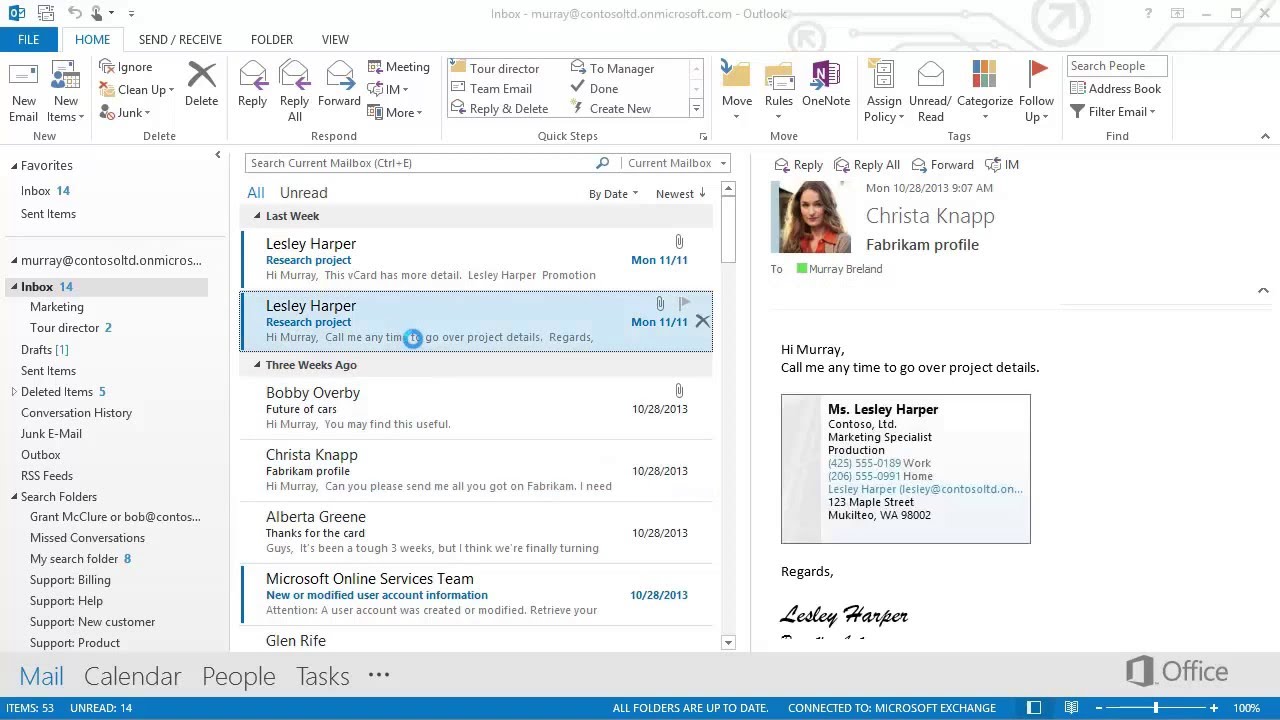
Task: Switch to the VIEW tab
Action: [x=335, y=40]
